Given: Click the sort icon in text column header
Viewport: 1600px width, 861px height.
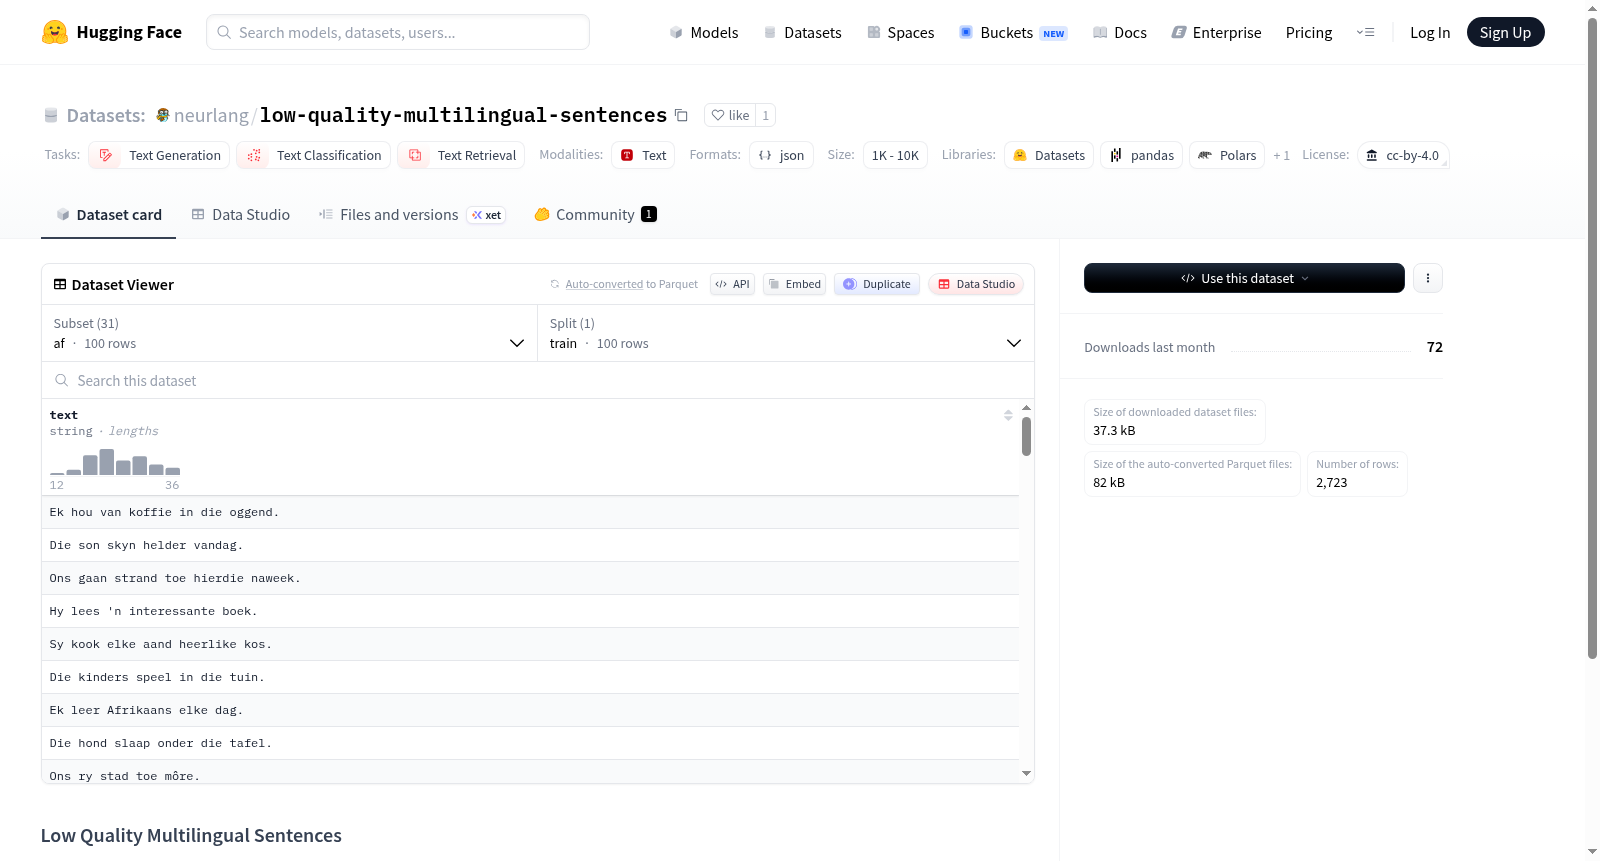Looking at the screenshot, I should coord(1008,415).
